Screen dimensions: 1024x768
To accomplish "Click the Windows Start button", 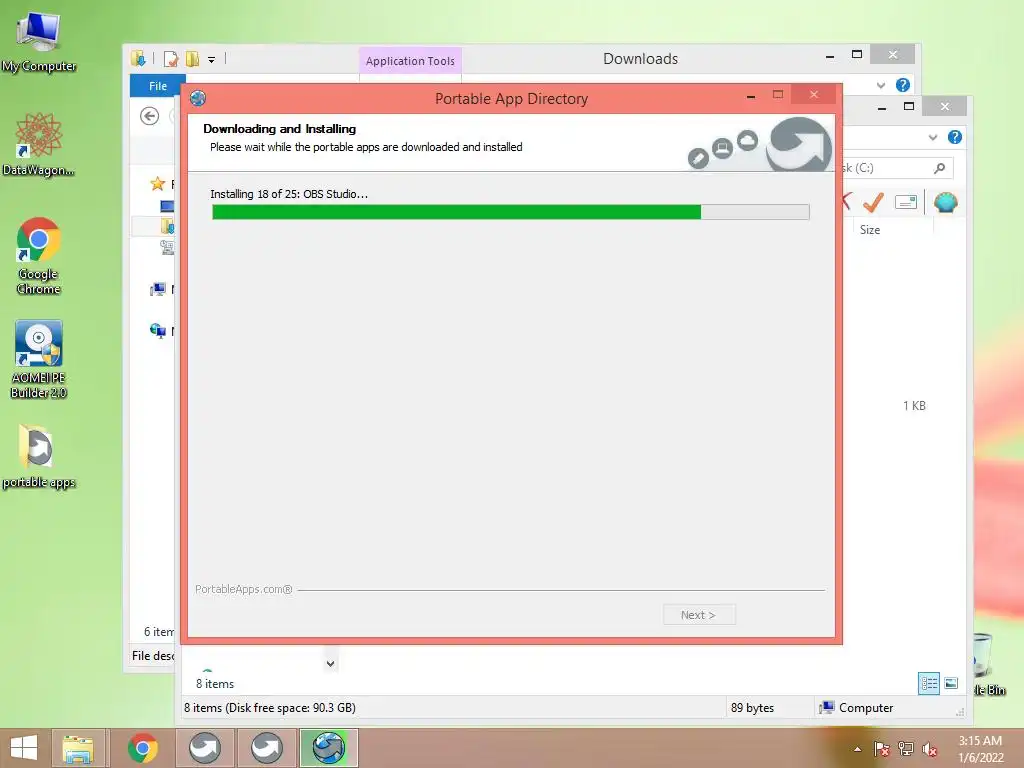I will pyautogui.click(x=24, y=748).
